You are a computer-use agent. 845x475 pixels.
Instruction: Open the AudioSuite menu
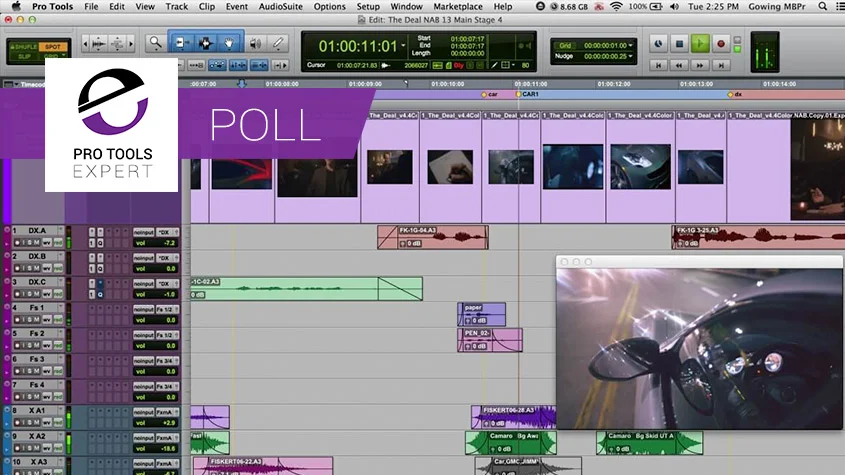[280, 6]
